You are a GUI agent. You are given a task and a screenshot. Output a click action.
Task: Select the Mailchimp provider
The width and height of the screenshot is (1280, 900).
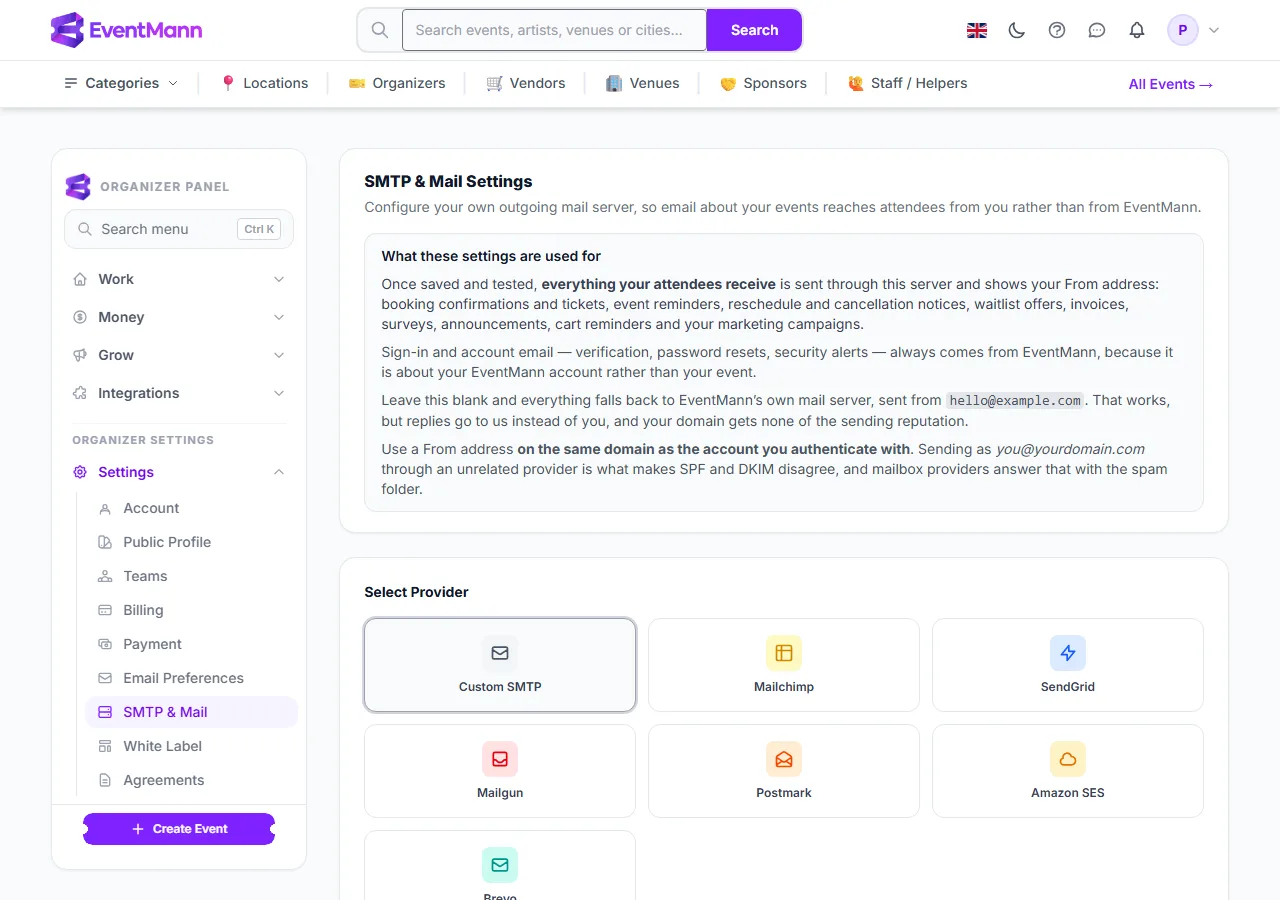click(784, 665)
